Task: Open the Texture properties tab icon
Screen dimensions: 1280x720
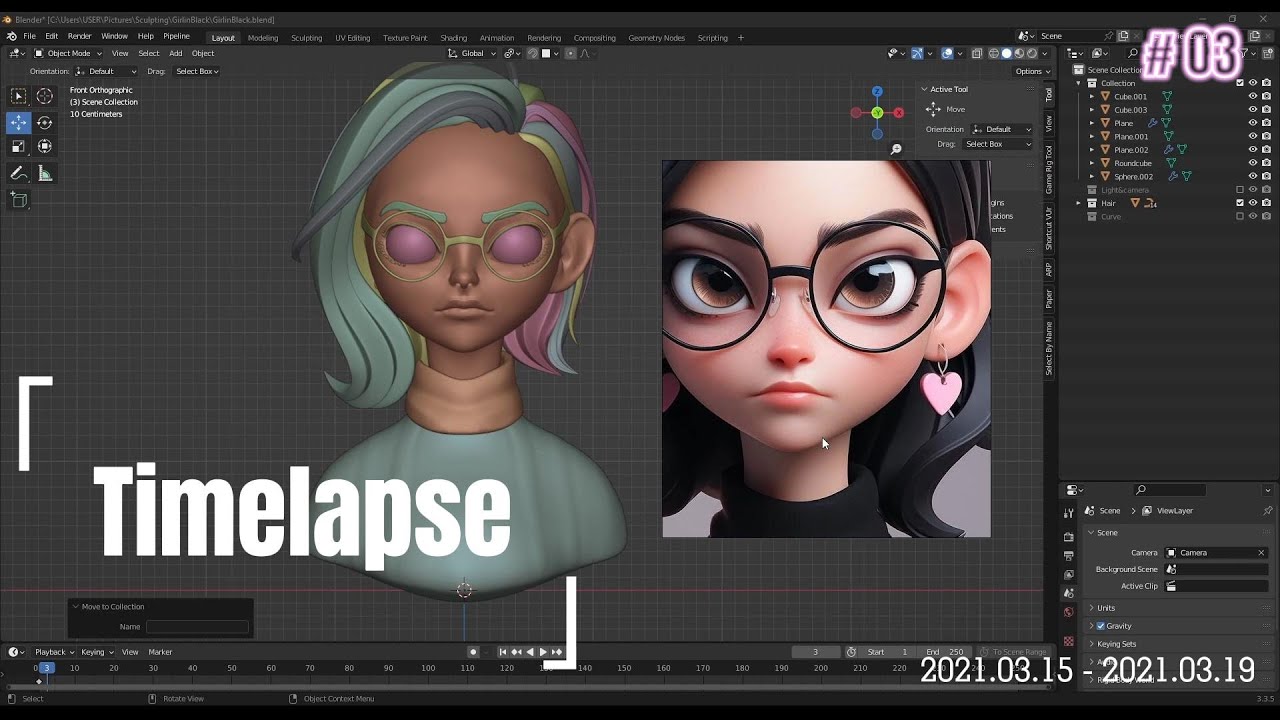Action: pos(1069,641)
